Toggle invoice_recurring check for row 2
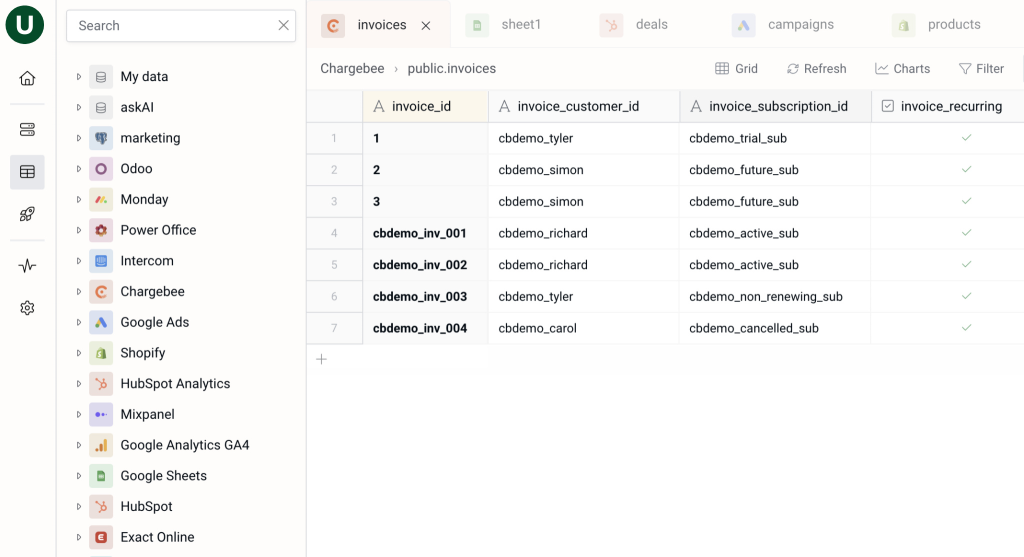This screenshot has width=1024, height=557. pyautogui.click(x=967, y=169)
